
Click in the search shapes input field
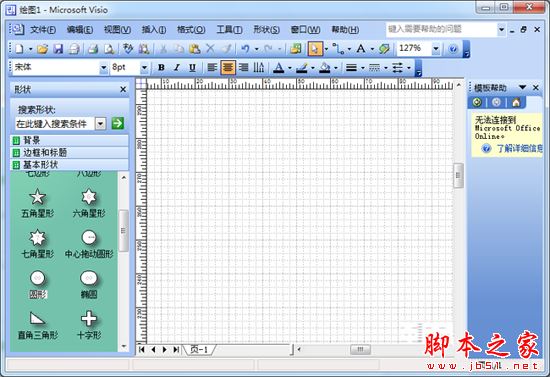pyautogui.click(x=55, y=124)
